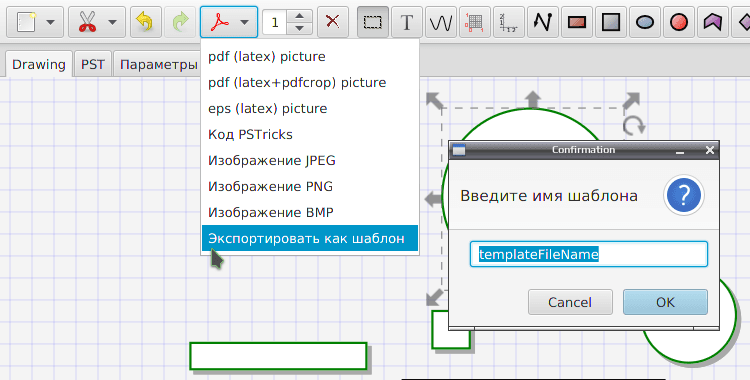
Task: Select the polyline tool
Action: [542, 22]
